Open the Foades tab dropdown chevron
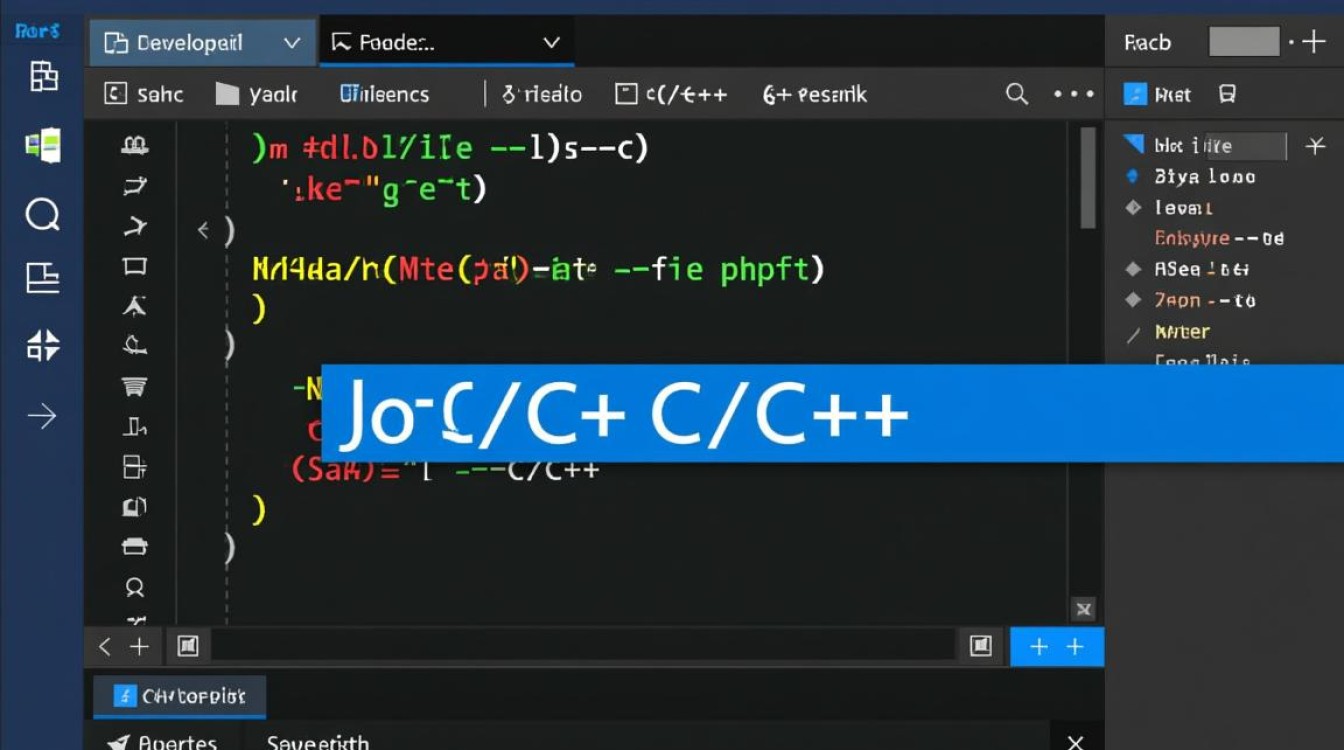Image resolution: width=1344 pixels, height=750 pixels. pos(551,43)
